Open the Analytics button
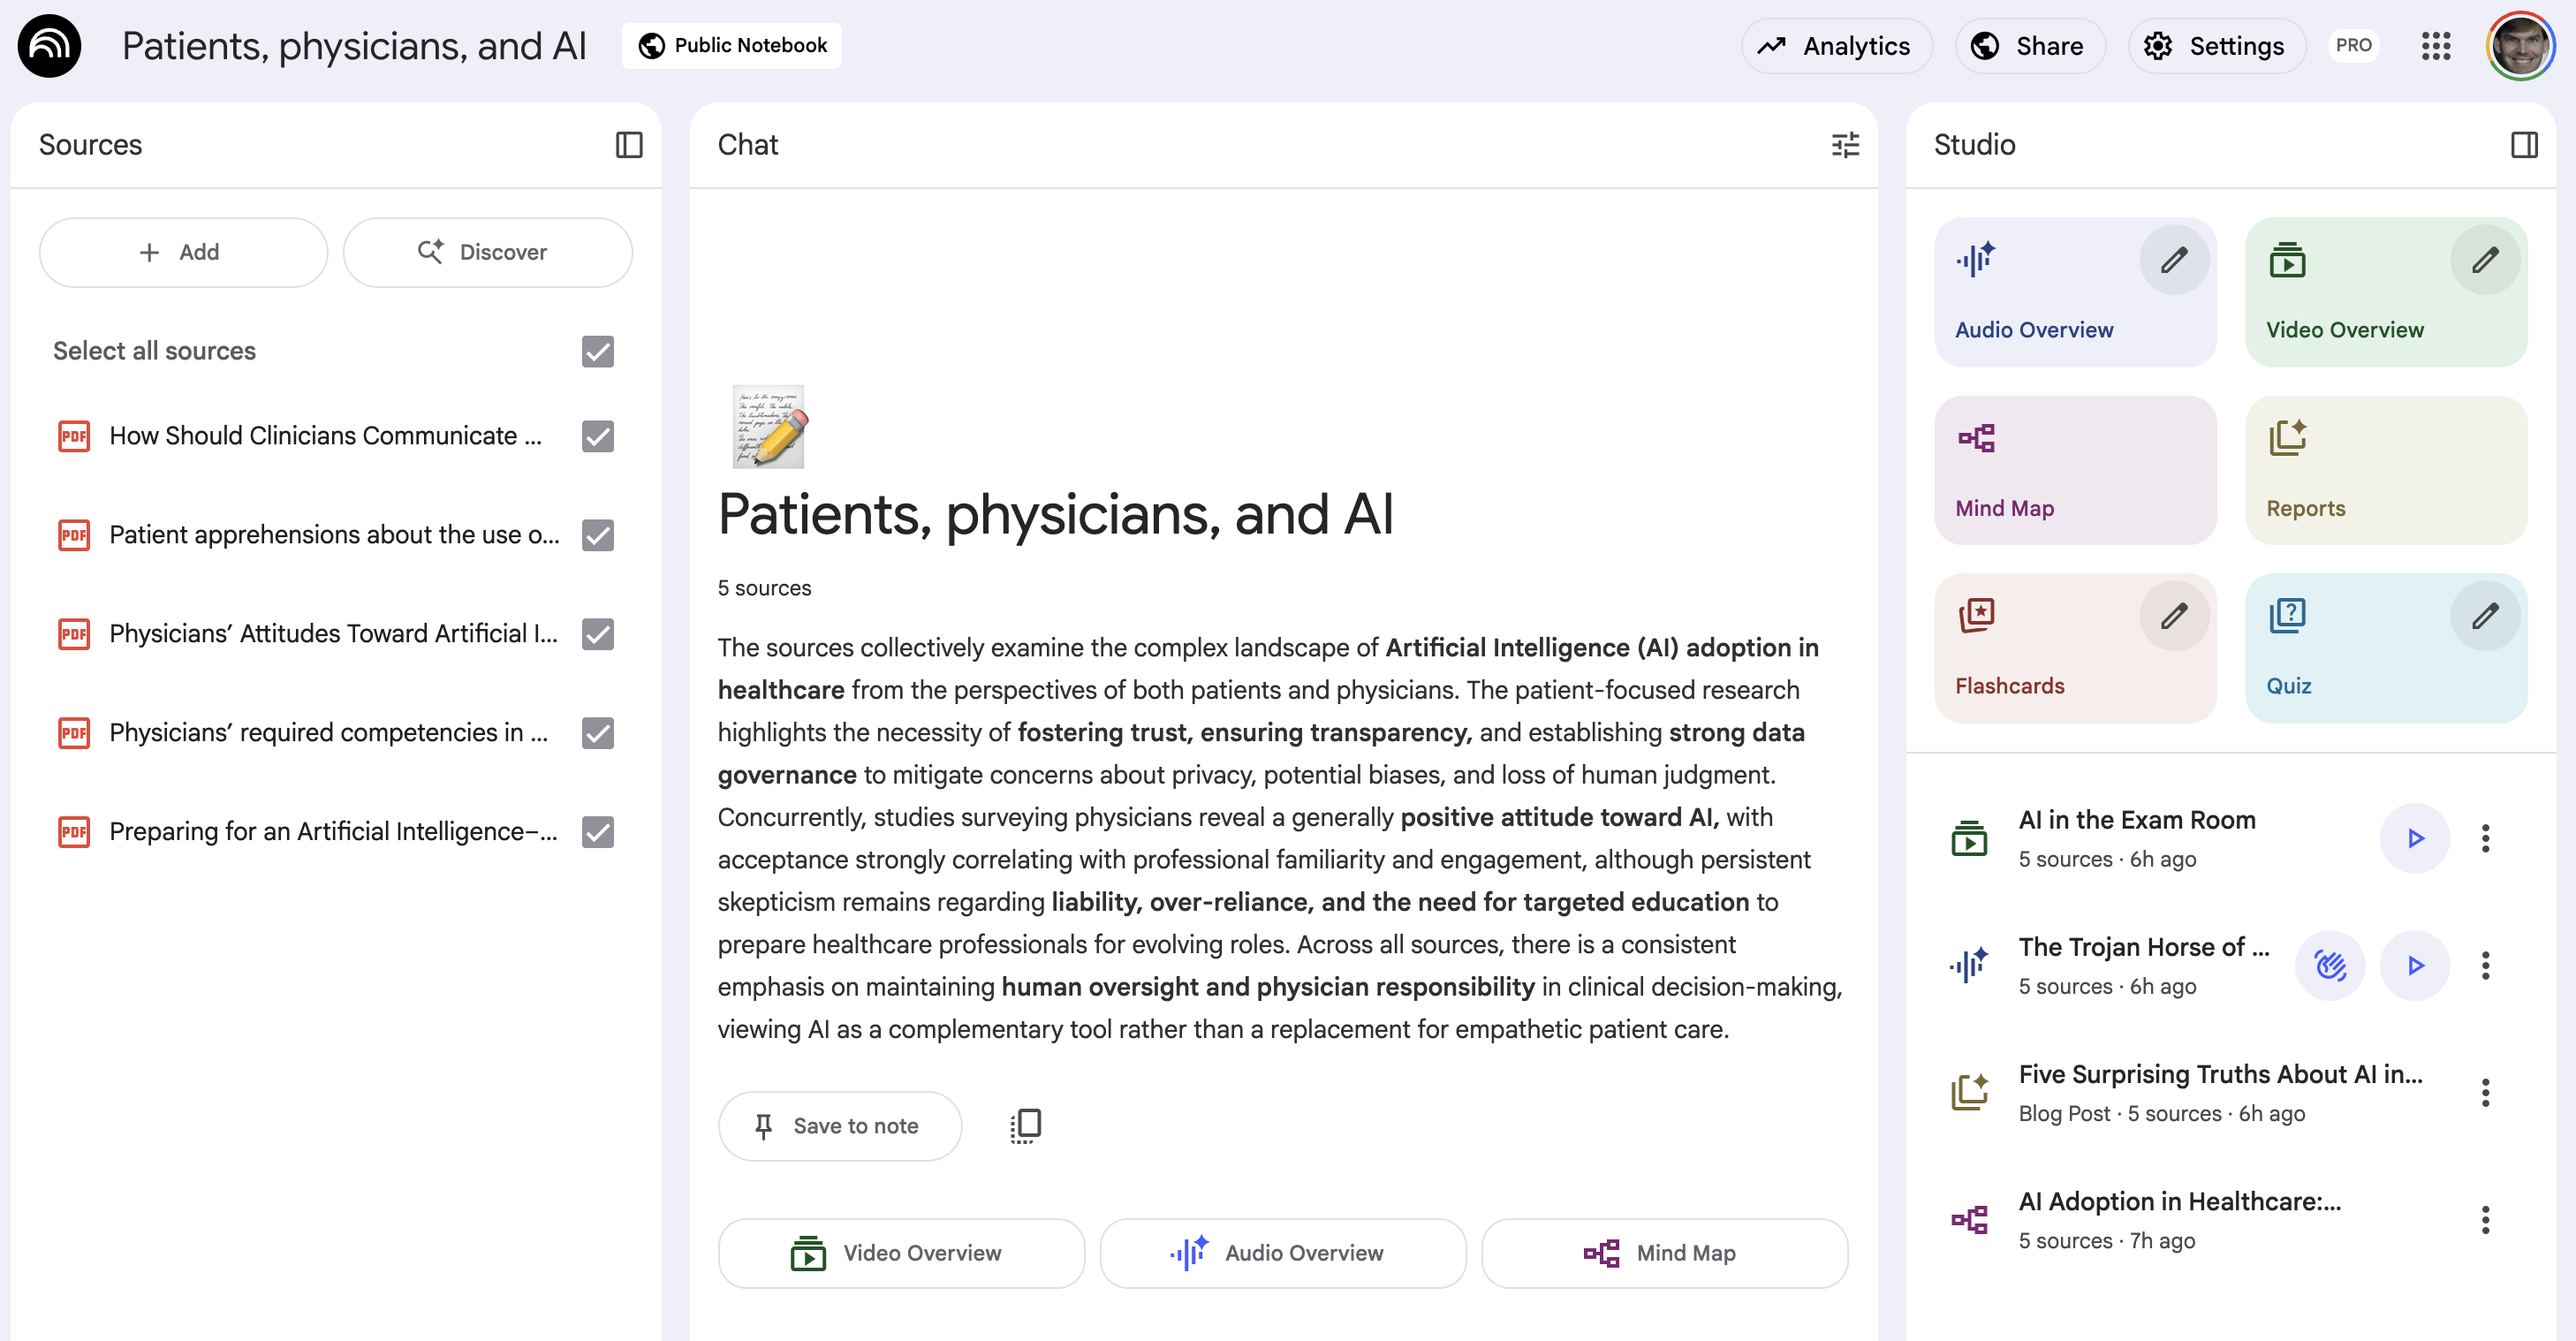 1836,46
